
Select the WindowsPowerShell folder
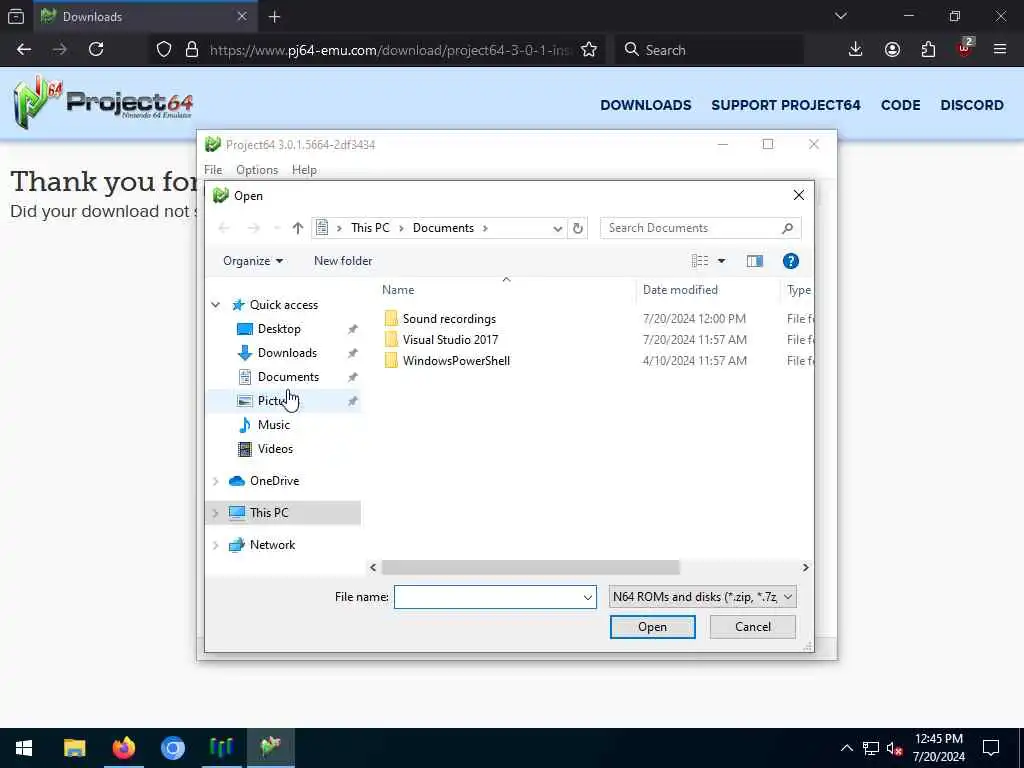[x=456, y=360]
